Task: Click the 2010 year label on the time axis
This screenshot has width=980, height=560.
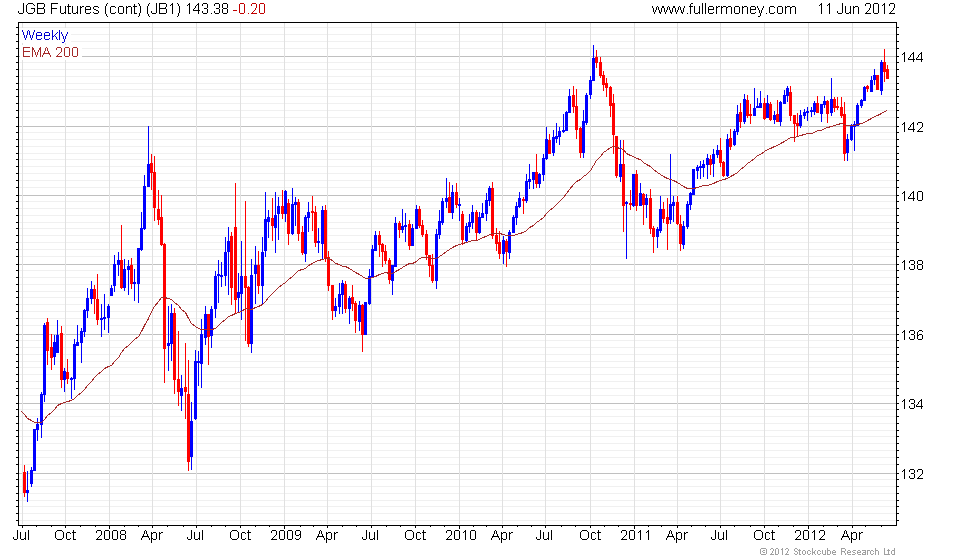Action: coord(461,536)
